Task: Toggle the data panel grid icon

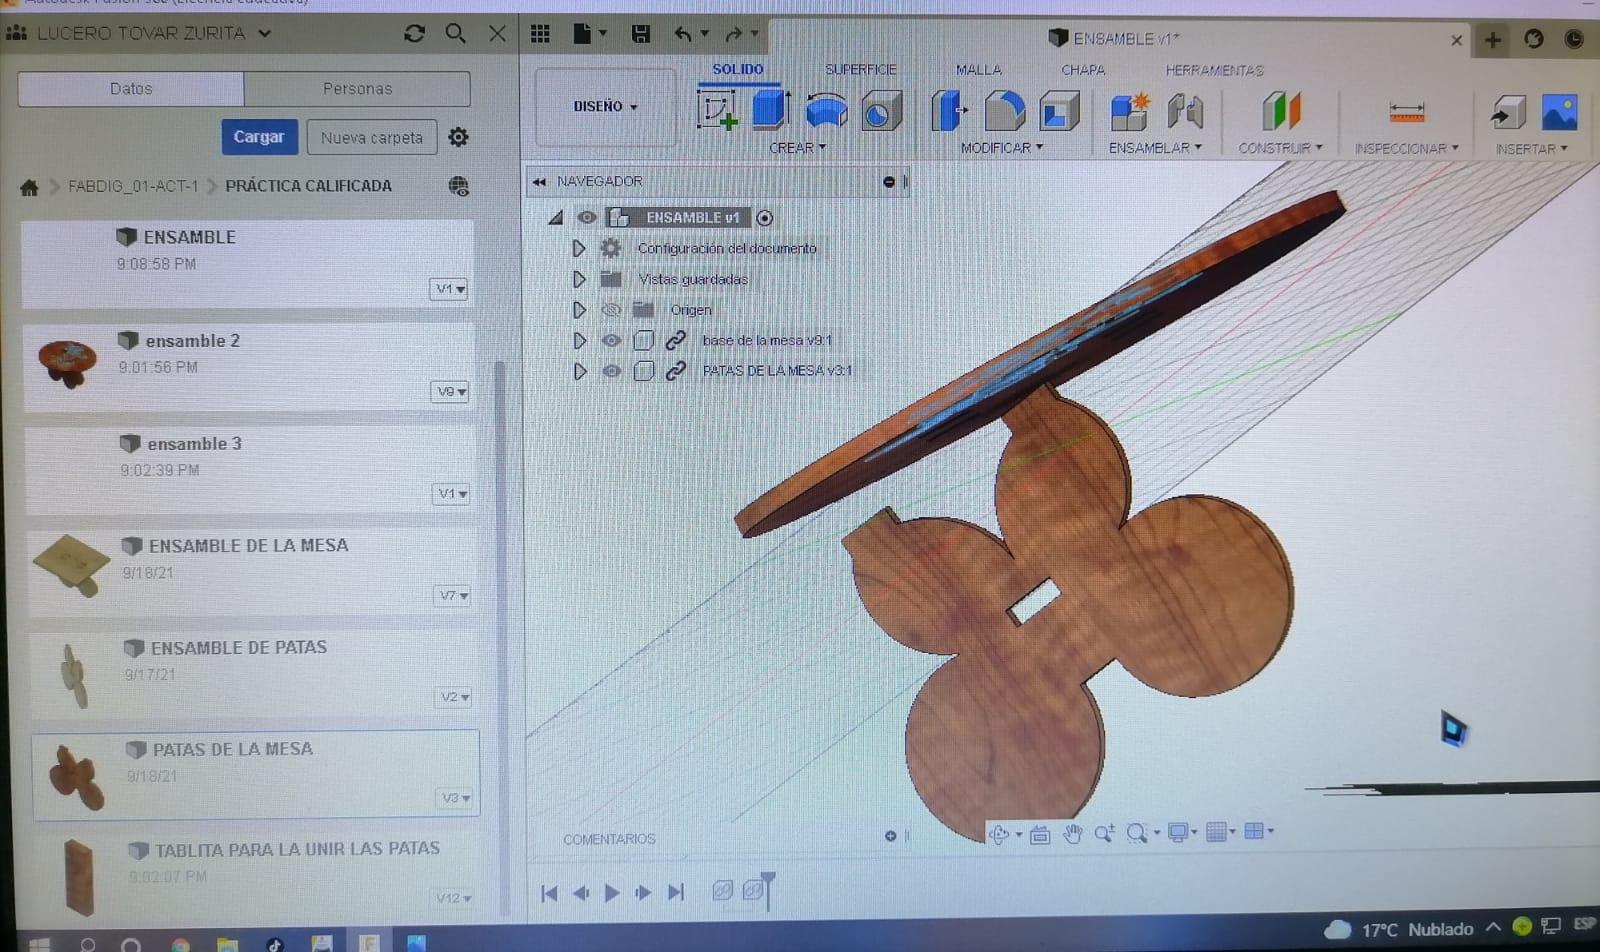Action: click(x=540, y=34)
